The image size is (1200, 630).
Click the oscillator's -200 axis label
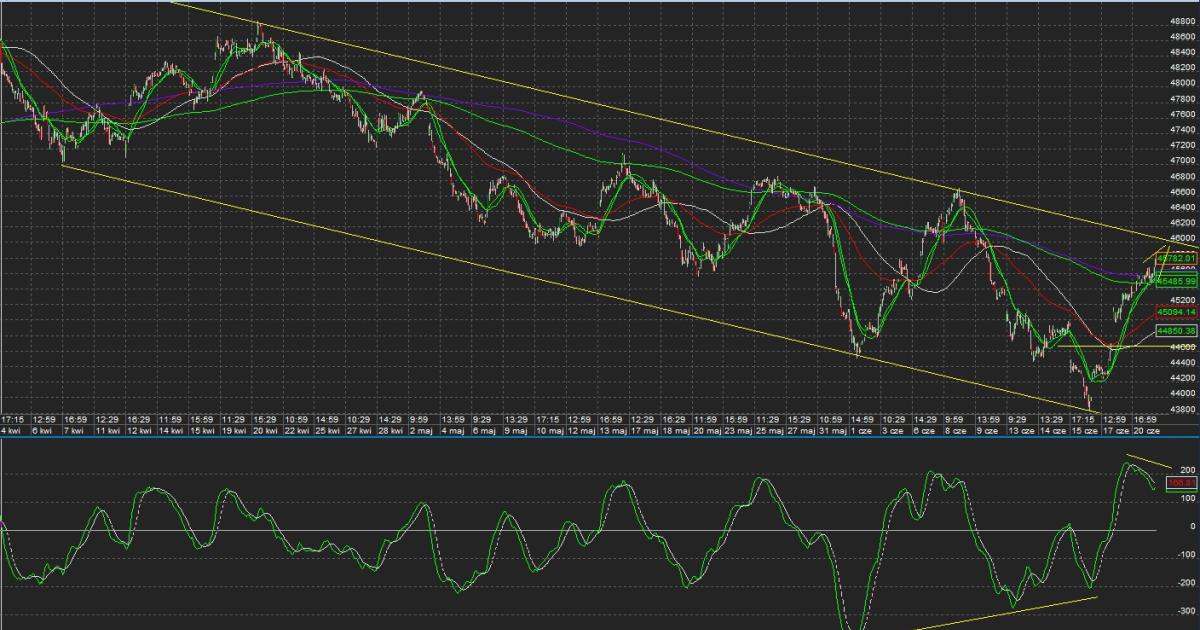tap(1184, 582)
